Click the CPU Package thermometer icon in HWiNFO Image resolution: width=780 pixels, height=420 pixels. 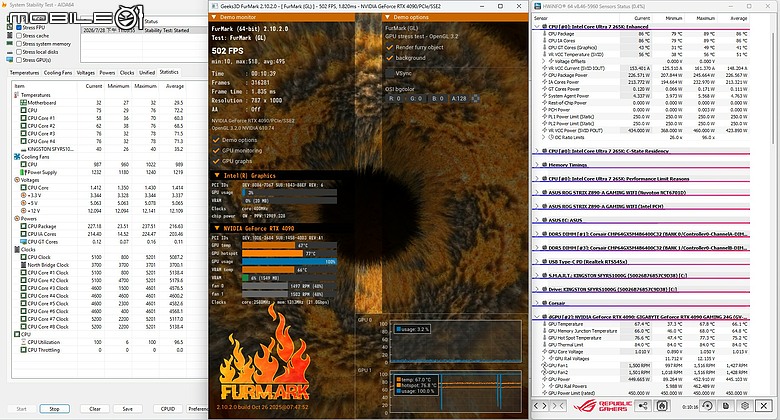[545, 34]
